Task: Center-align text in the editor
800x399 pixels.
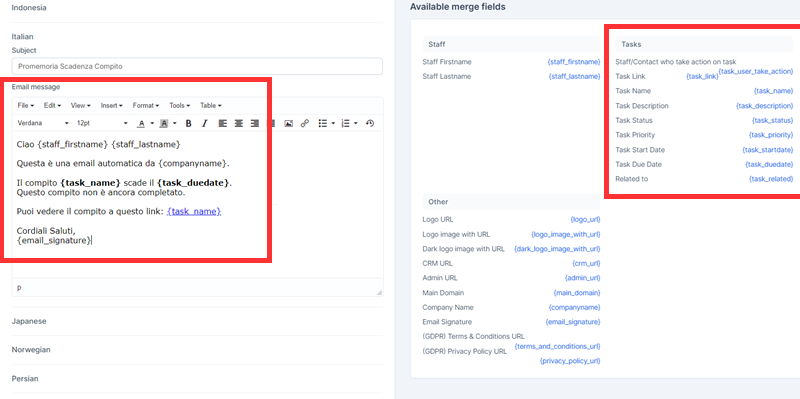Action: coord(239,123)
